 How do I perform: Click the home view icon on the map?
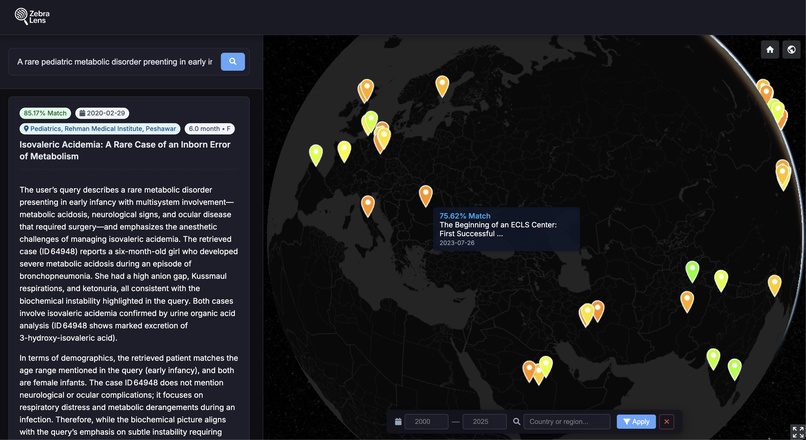click(770, 50)
